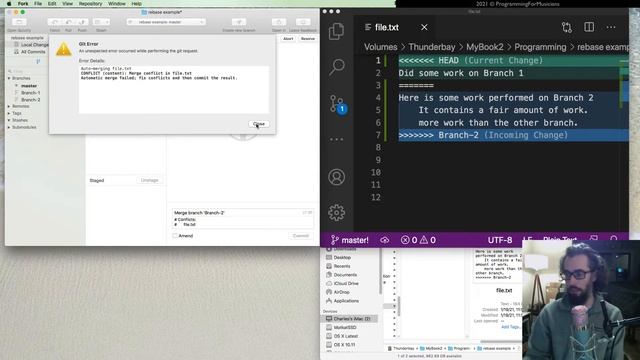Open the Window menu

(117, 4)
